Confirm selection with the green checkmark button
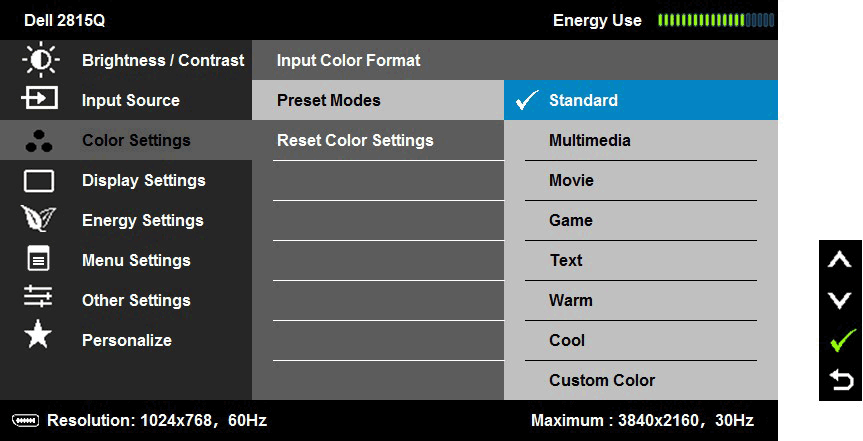This screenshot has width=863, height=441. (x=843, y=340)
